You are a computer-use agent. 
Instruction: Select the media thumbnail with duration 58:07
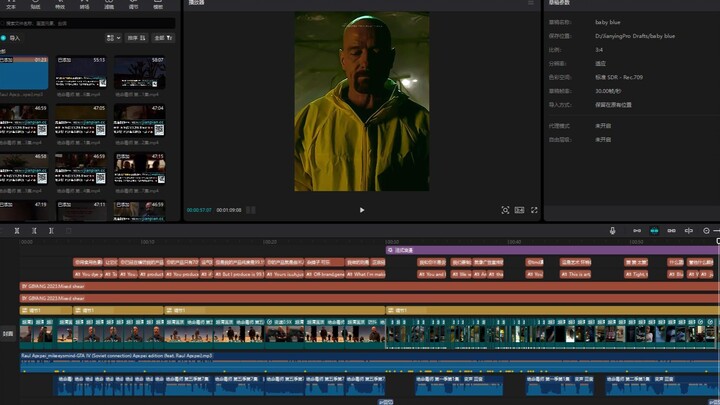tap(140, 73)
